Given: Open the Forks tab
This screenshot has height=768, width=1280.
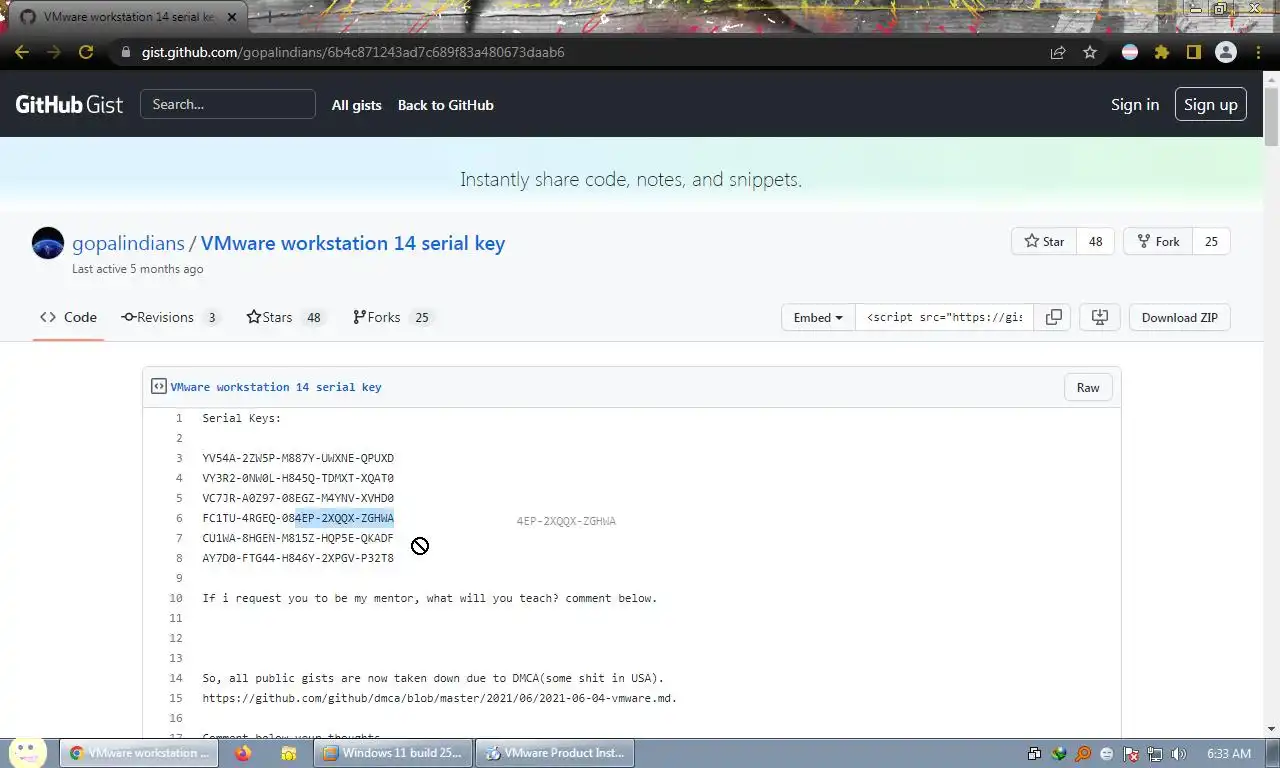Looking at the screenshot, I should coord(392,317).
